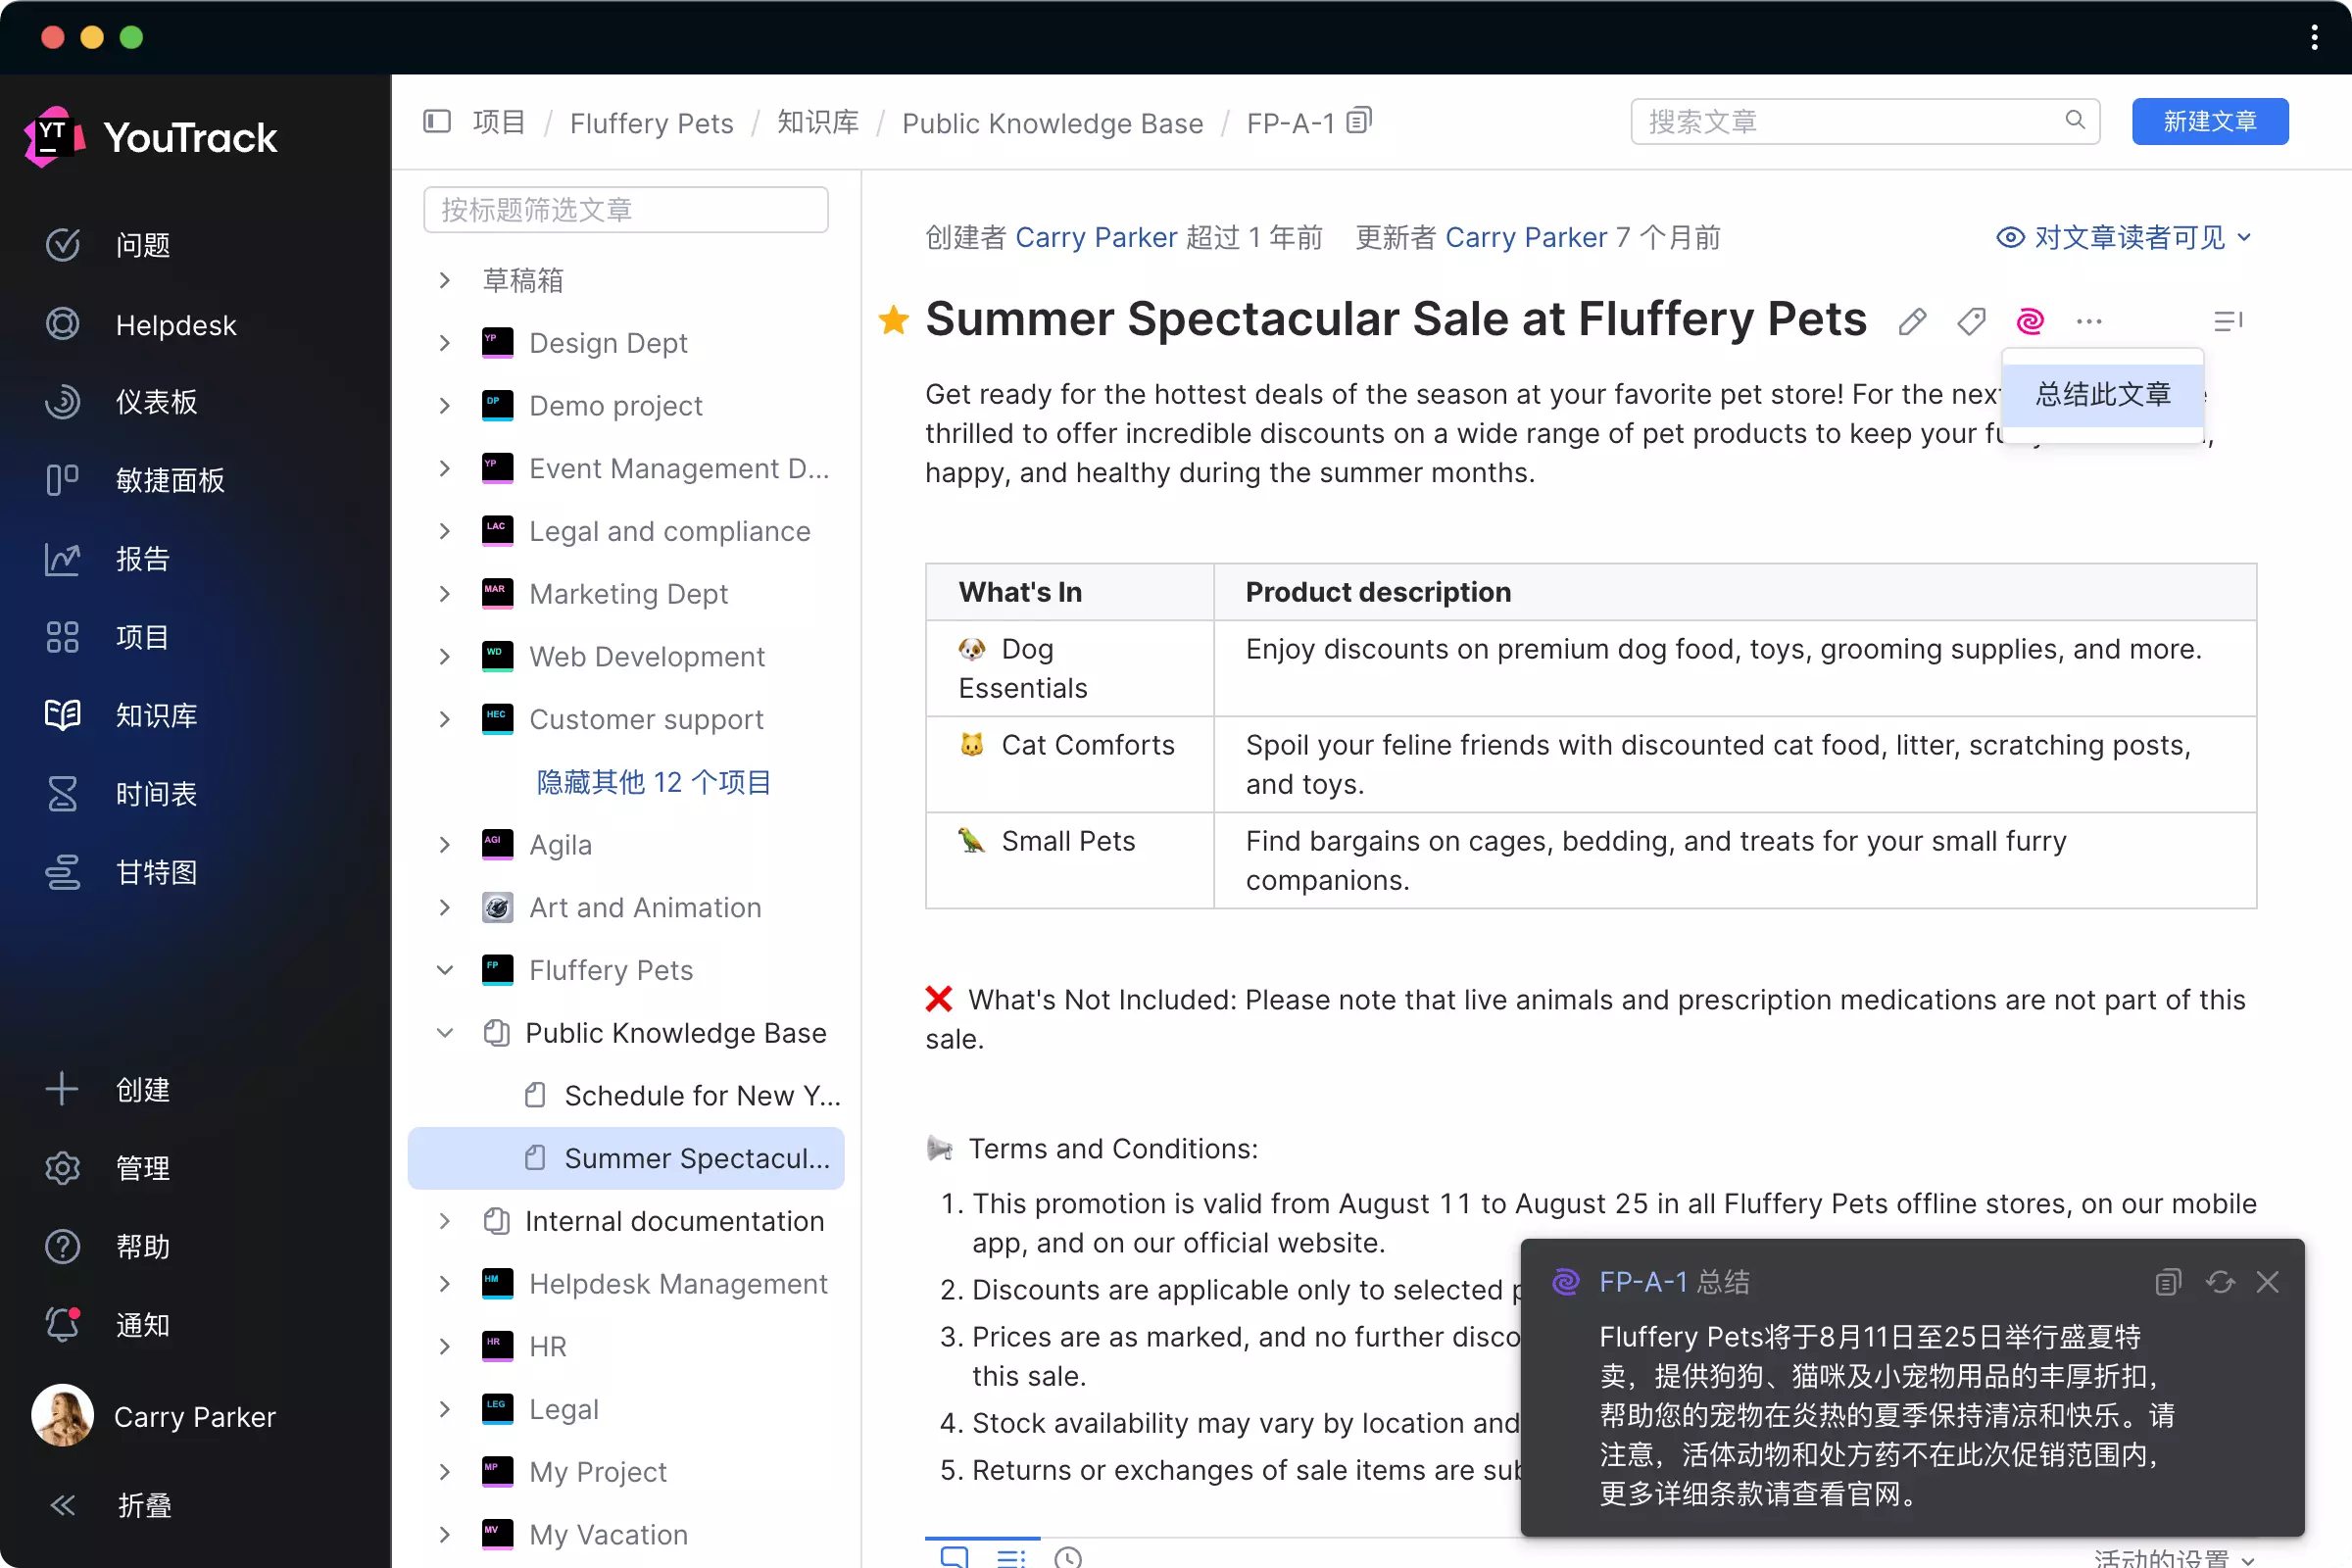Click the 隐藏其他 12 个项目 link

[653, 782]
